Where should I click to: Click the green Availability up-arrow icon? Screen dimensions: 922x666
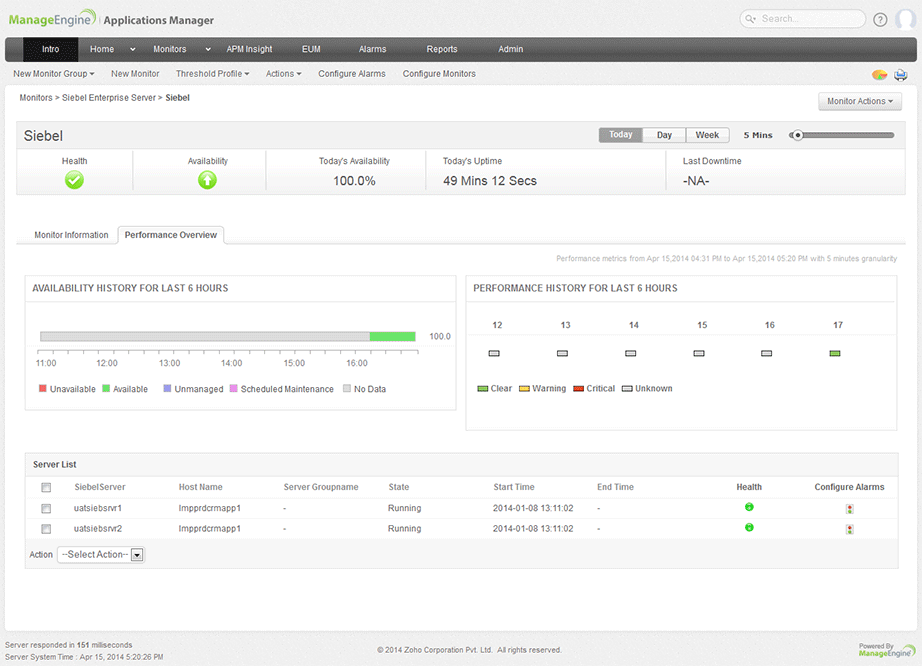[x=207, y=180]
